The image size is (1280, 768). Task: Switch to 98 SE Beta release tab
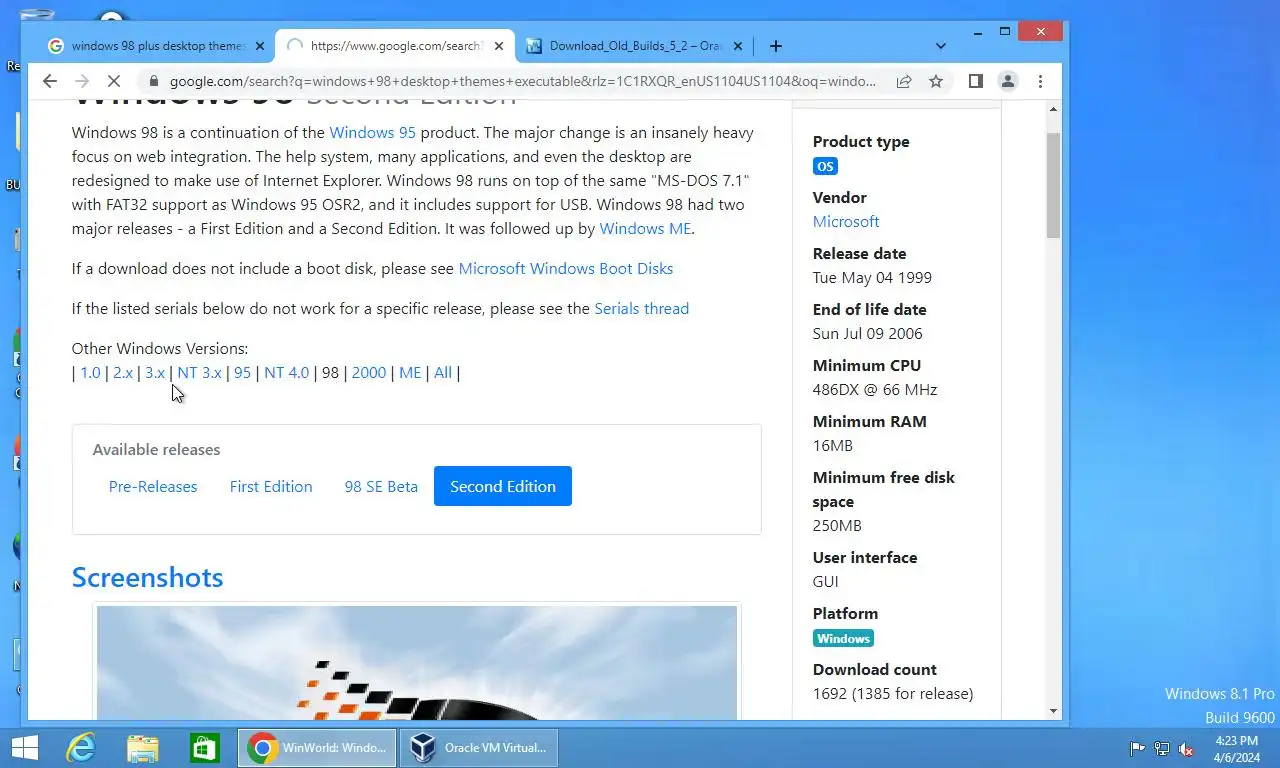tap(381, 486)
